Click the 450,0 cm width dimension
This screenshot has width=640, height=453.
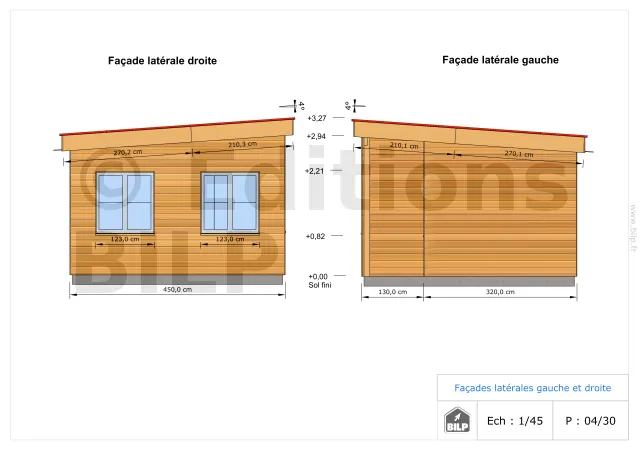(178, 290)
